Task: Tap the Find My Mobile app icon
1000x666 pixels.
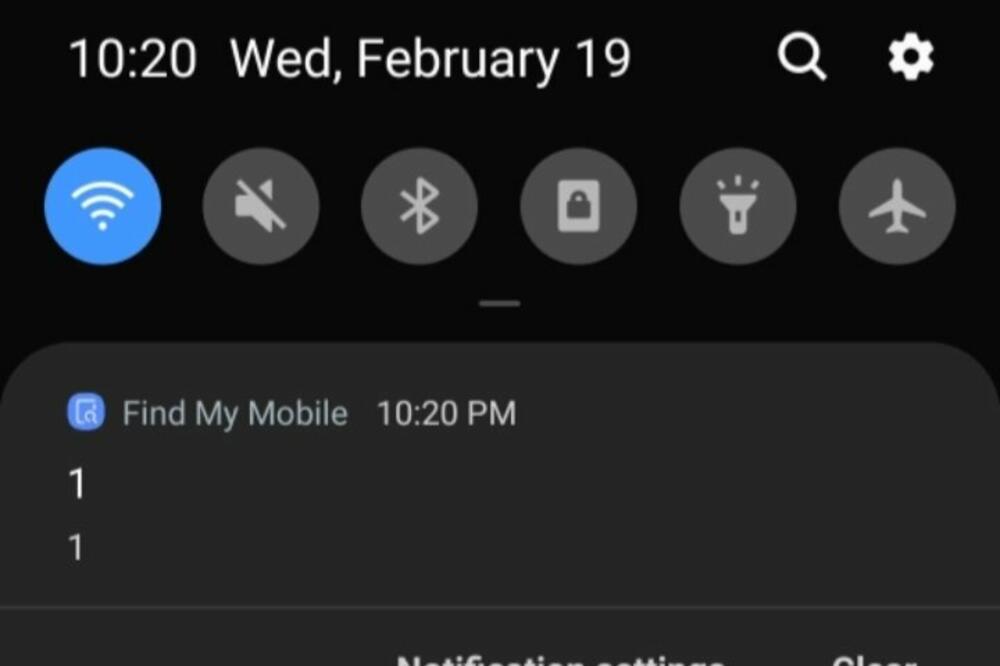Action: click(x=86, y=413)
